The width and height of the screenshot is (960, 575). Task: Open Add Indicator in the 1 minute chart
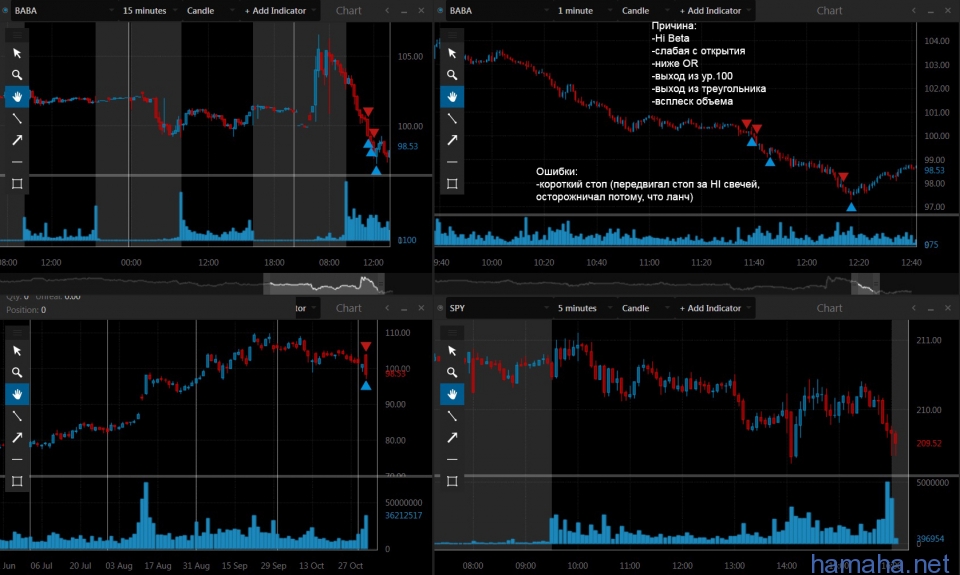pyautogui.click(x=714, y=10)
